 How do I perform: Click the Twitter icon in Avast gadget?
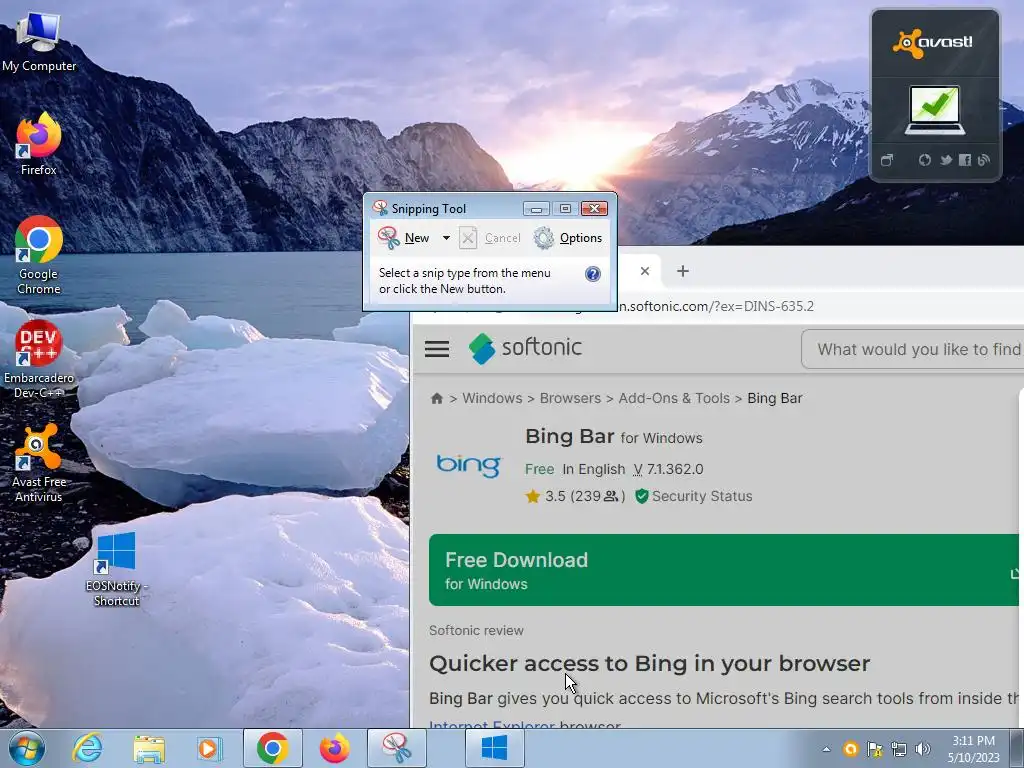(946, 160)
